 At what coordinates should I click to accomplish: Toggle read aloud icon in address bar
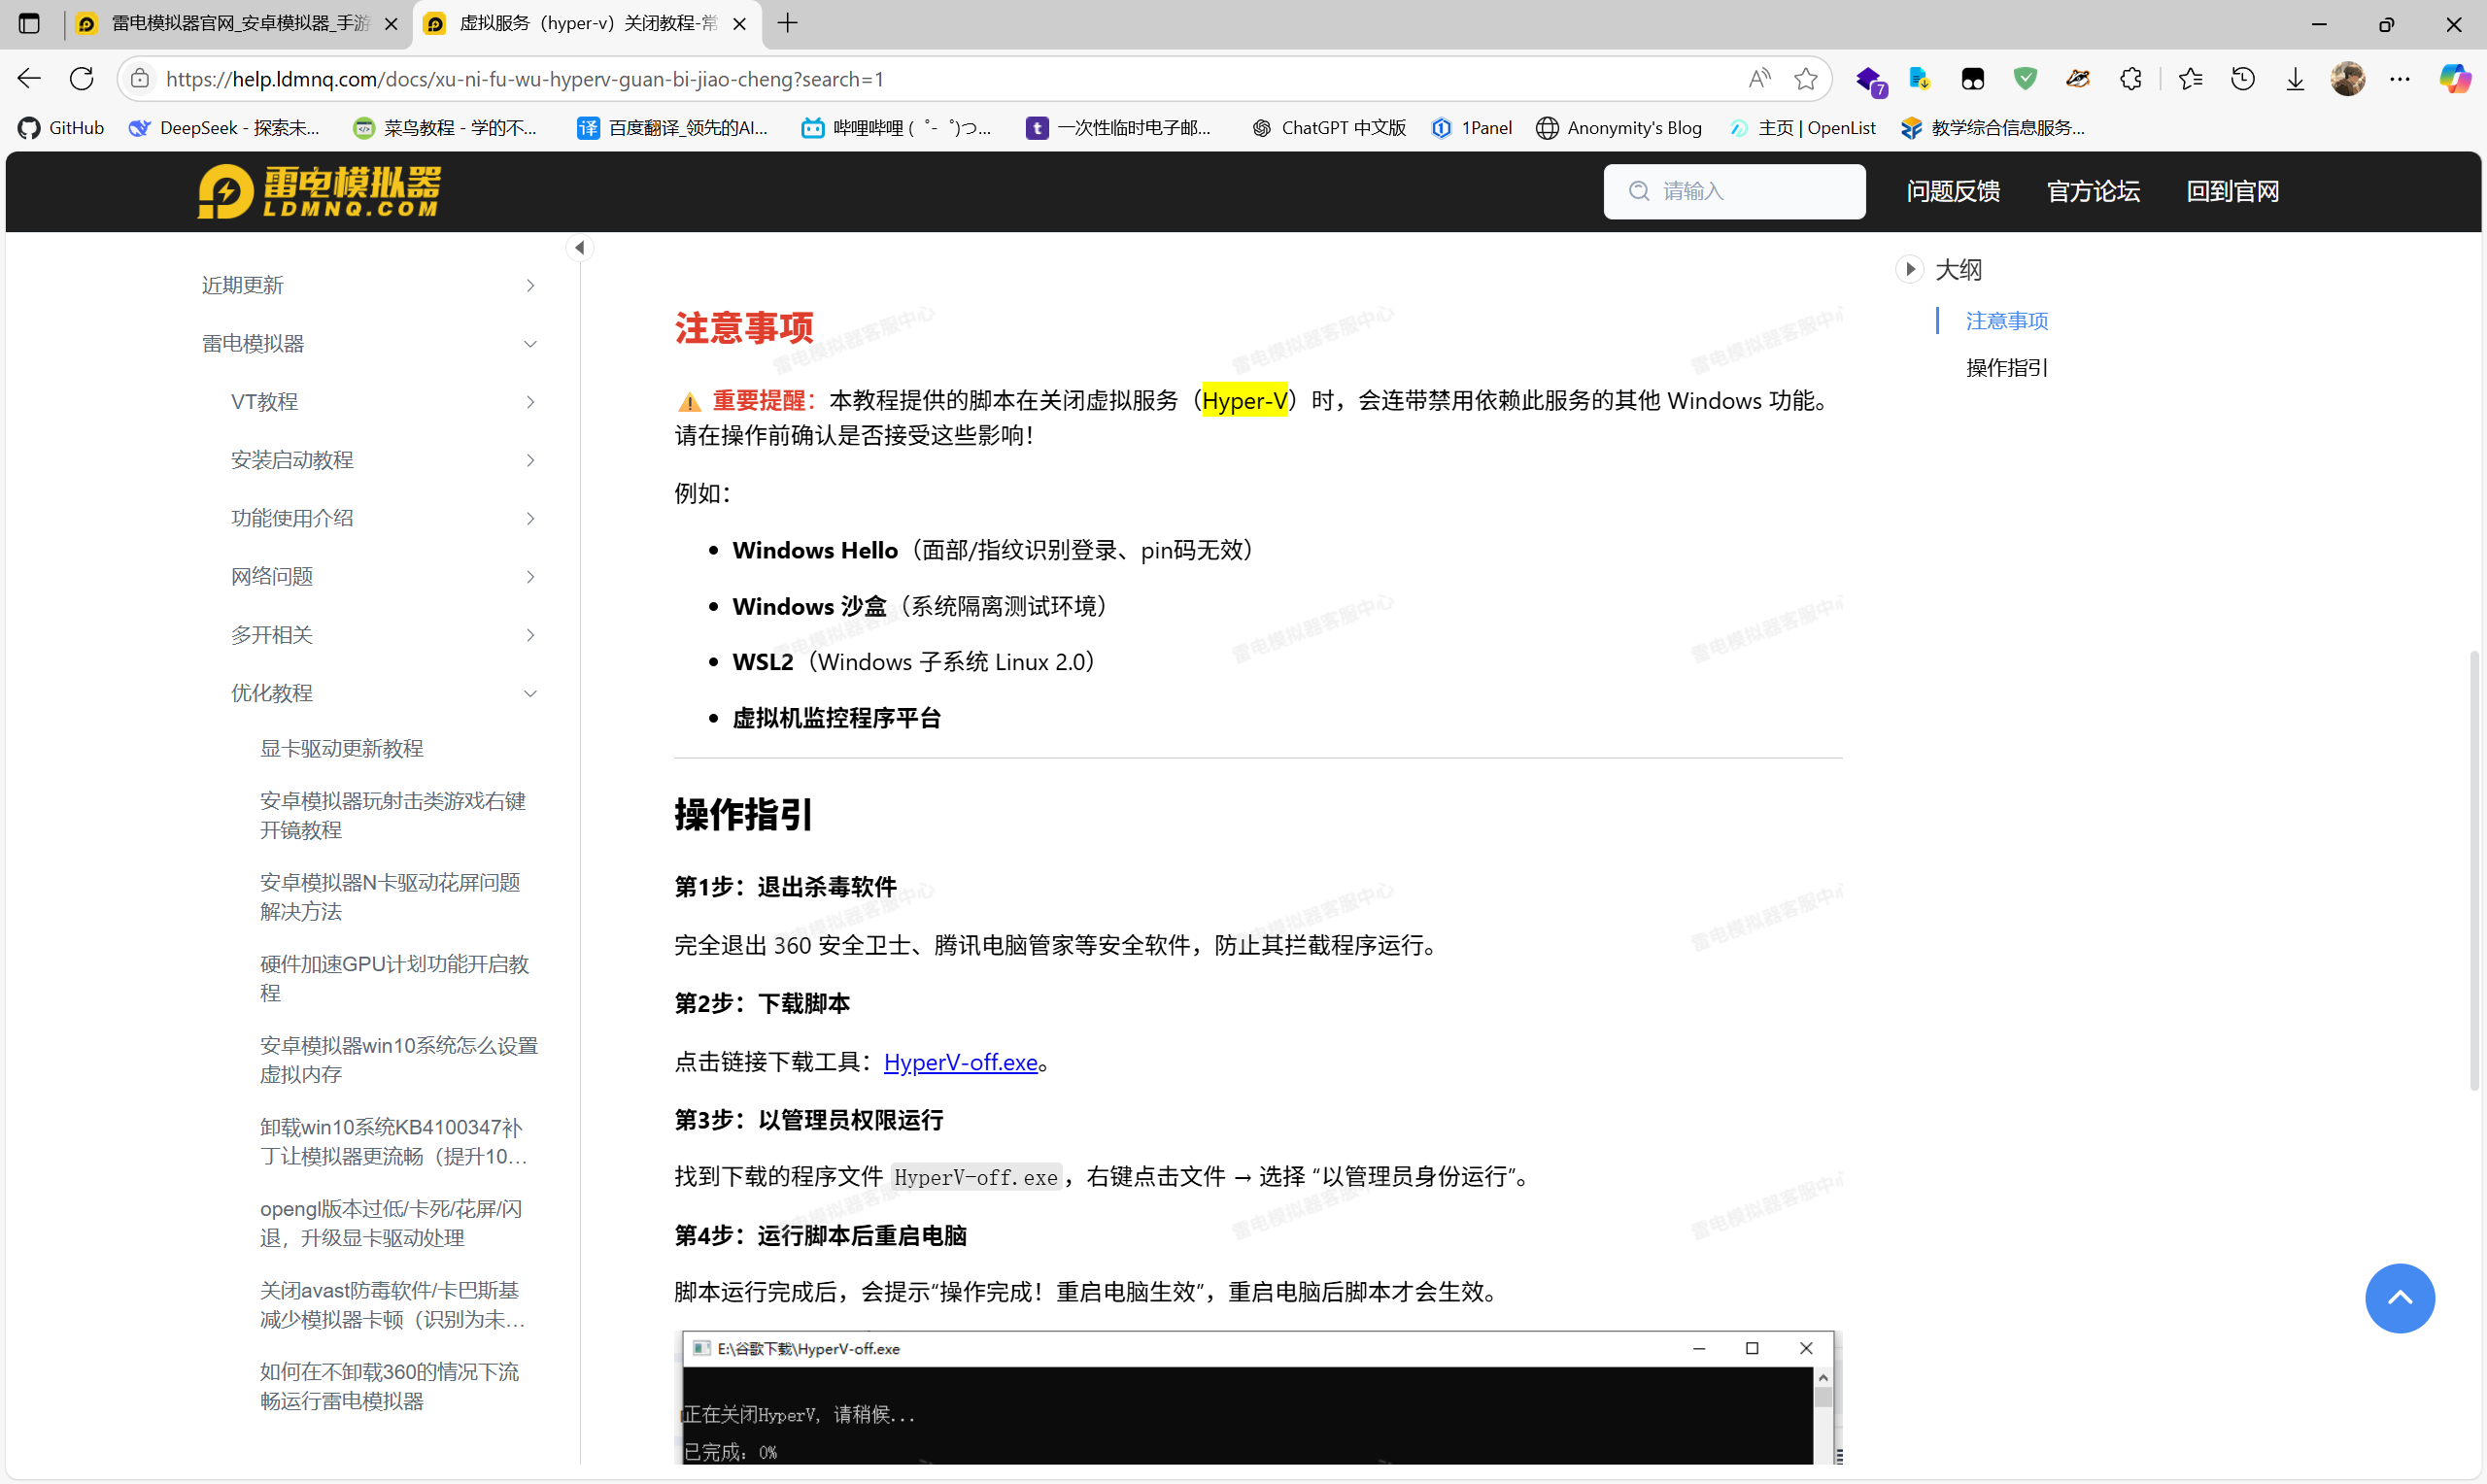click(1759, 79)
